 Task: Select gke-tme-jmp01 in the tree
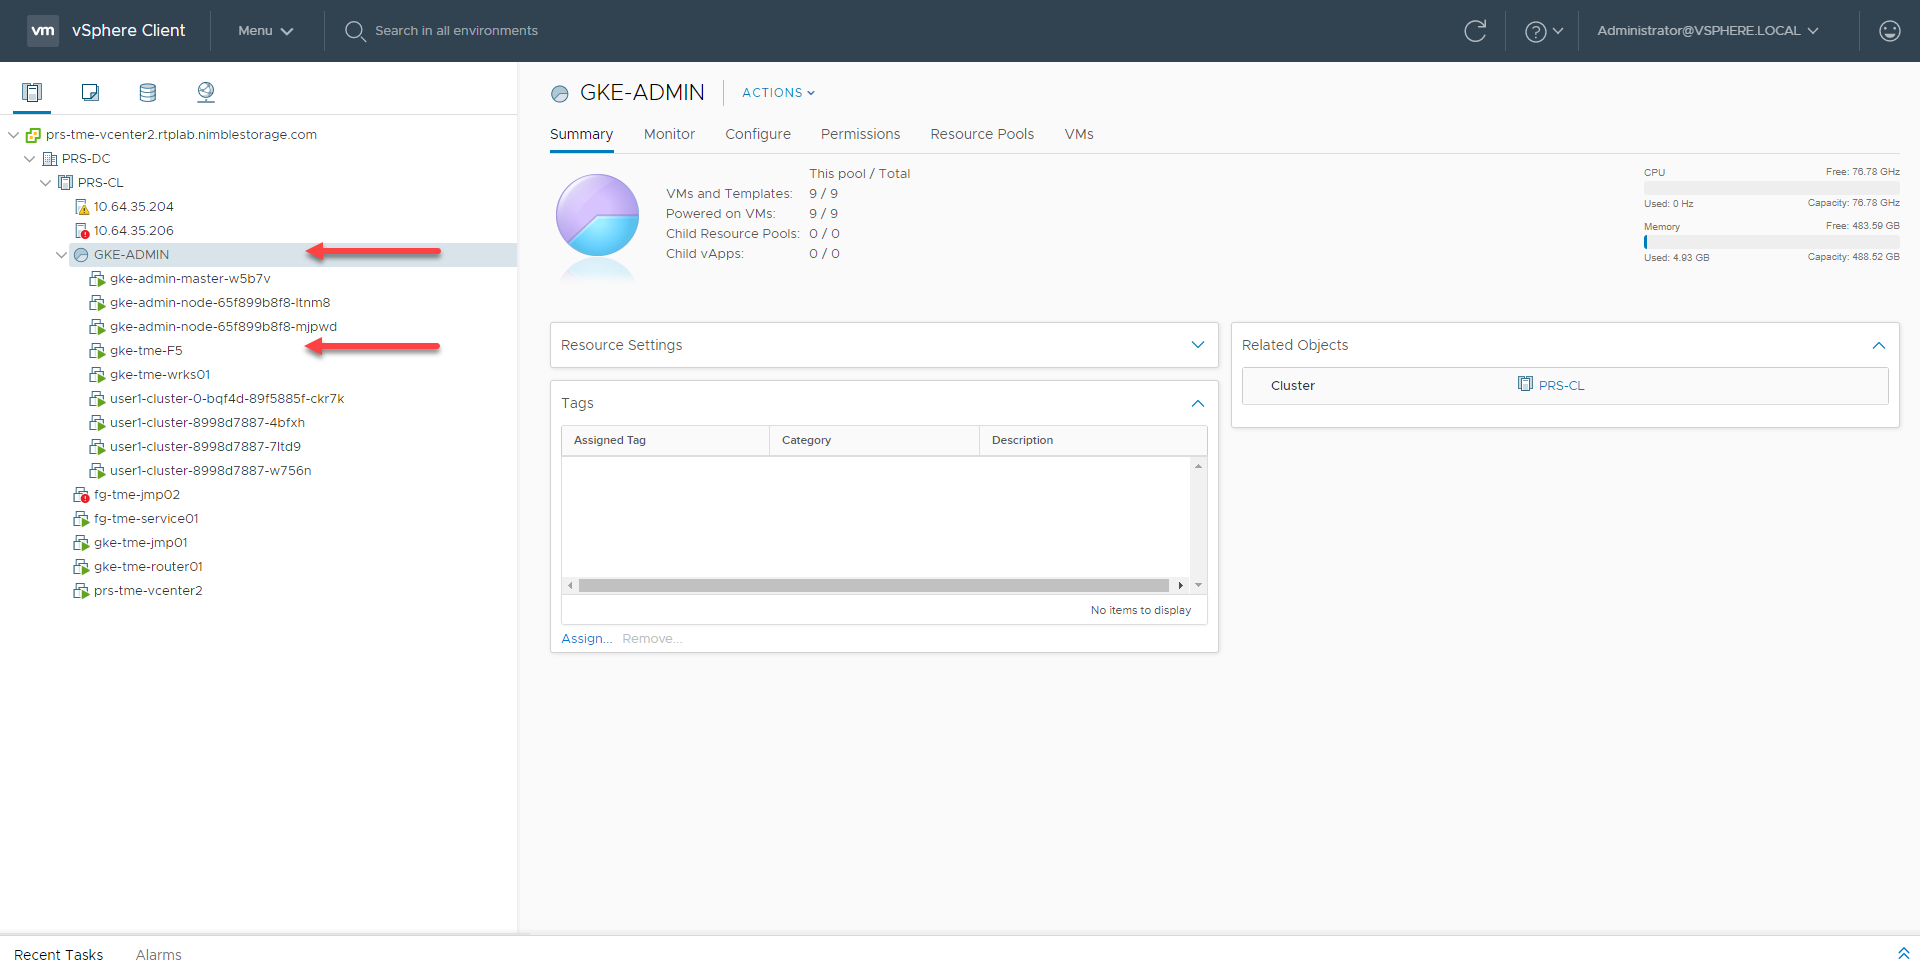click(x=141, y=543)
